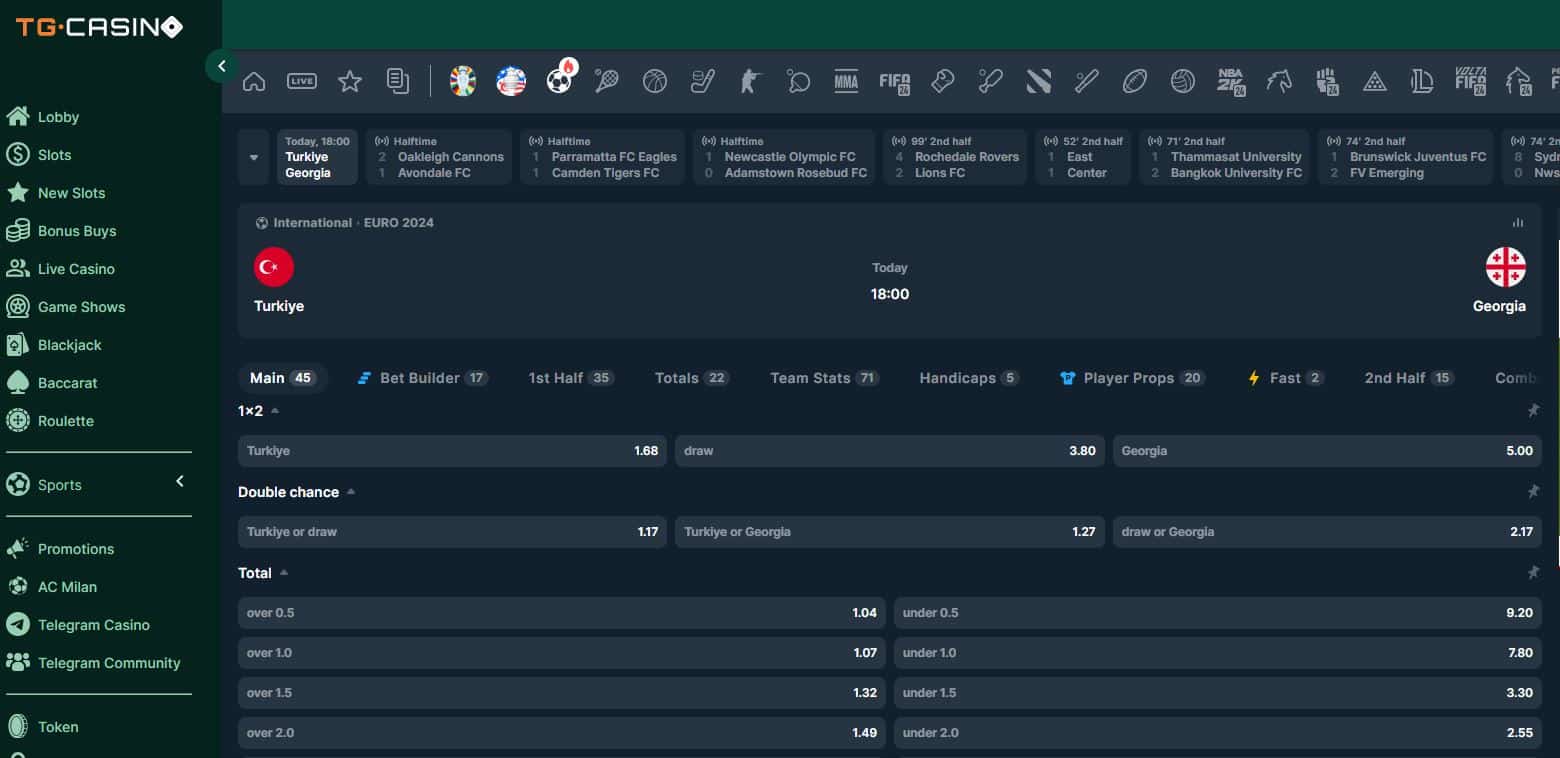Select the ice hockey sport icon
Image resolution: width=1560 pixels, height=758 pixels.
pos(703,81)
